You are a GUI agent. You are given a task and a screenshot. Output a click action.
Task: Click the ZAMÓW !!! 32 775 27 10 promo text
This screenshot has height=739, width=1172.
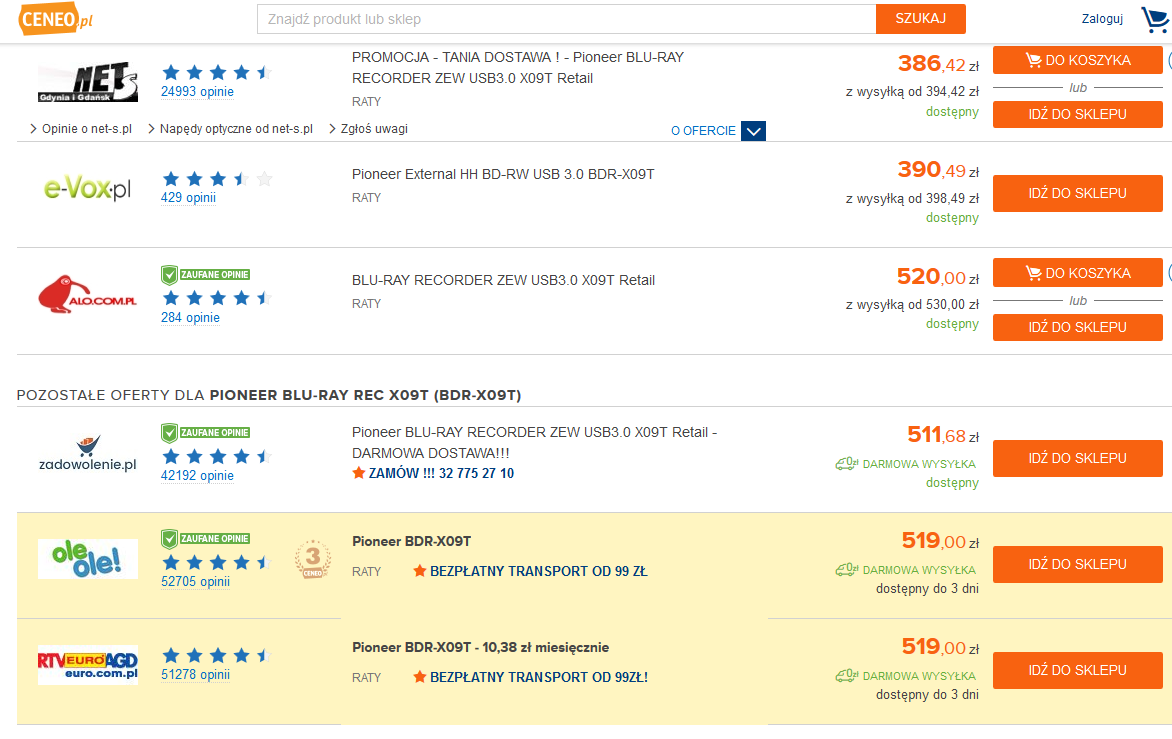pyautogui.click(x=441, y=473)
